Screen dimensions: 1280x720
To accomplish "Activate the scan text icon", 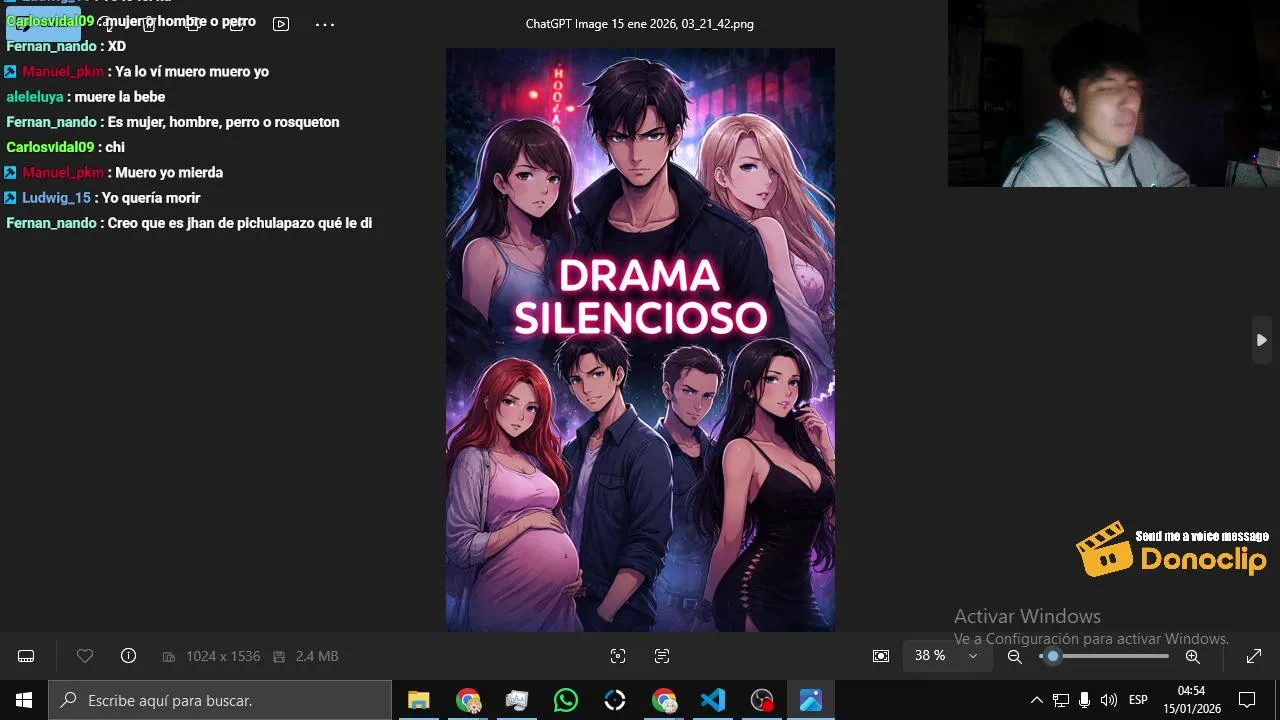I will (x=662, y=656).
